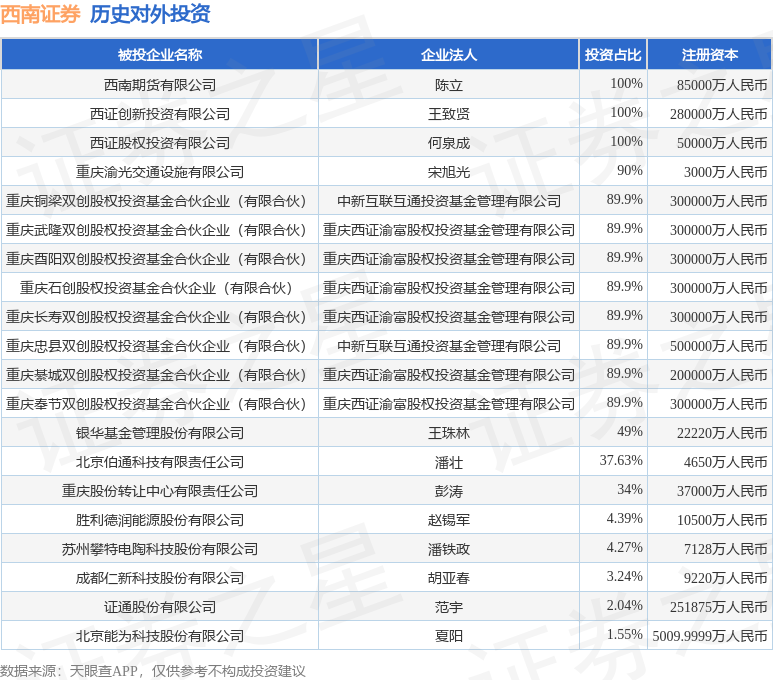Screen dimensions: 773x680
Task: Click 5009.9999万人民币 registered capital
Action: 710,636
